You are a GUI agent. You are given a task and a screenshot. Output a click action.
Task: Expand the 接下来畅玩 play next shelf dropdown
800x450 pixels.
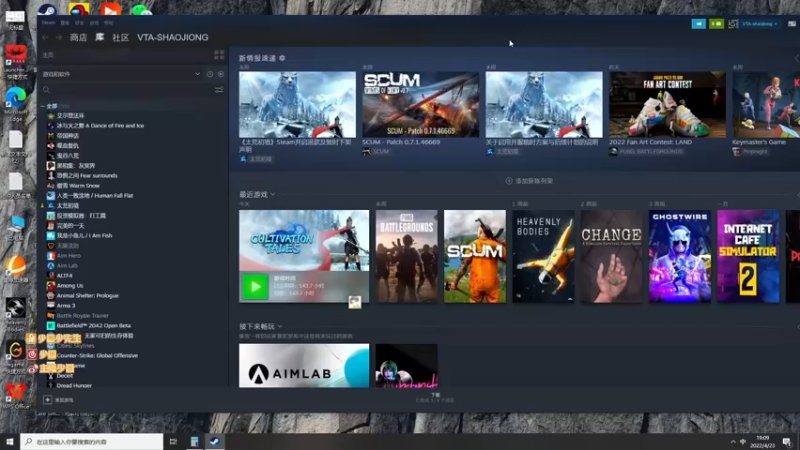click(x=280, y=327)
